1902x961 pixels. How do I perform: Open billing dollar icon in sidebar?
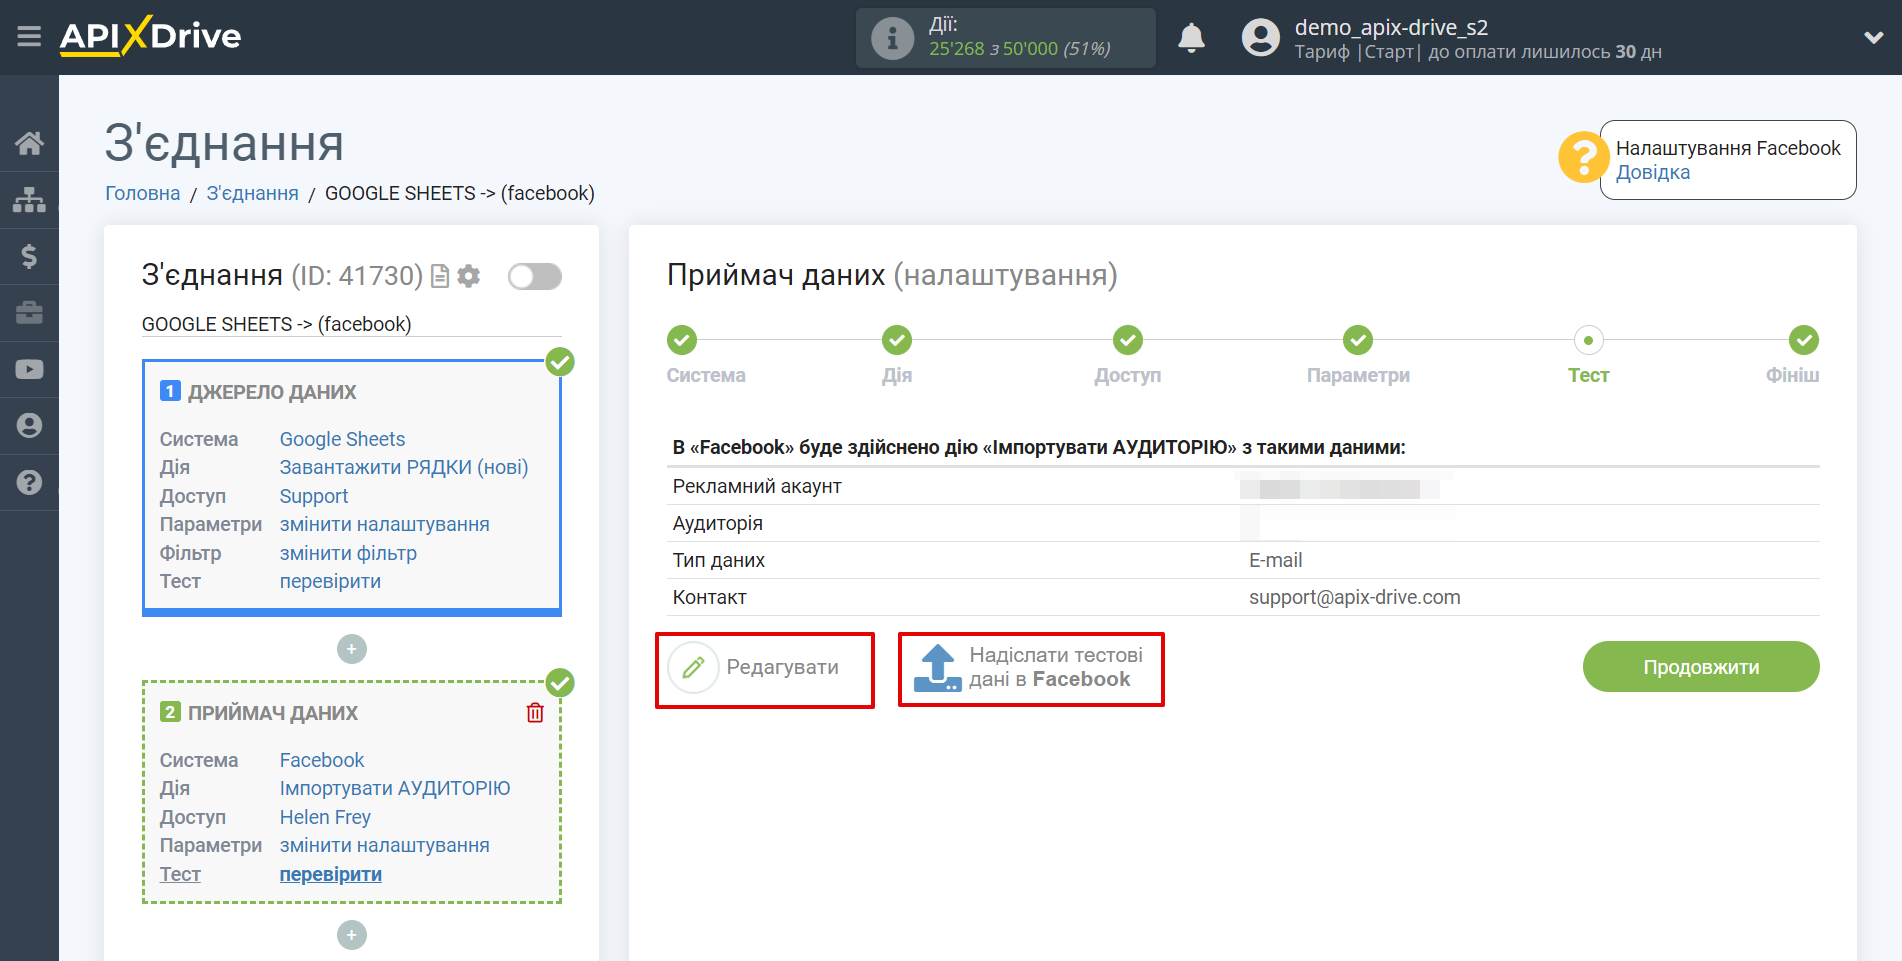pyautogui.click(x=29, y=256)
